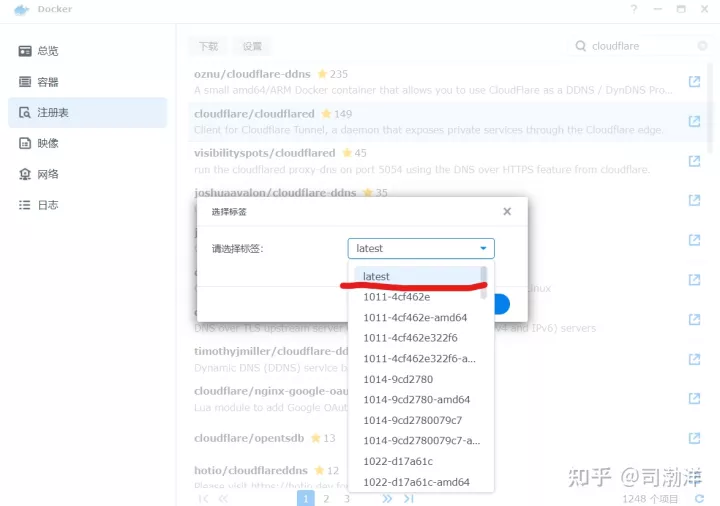Select the hotio/cloudflareddns registry row

[448, 473]
